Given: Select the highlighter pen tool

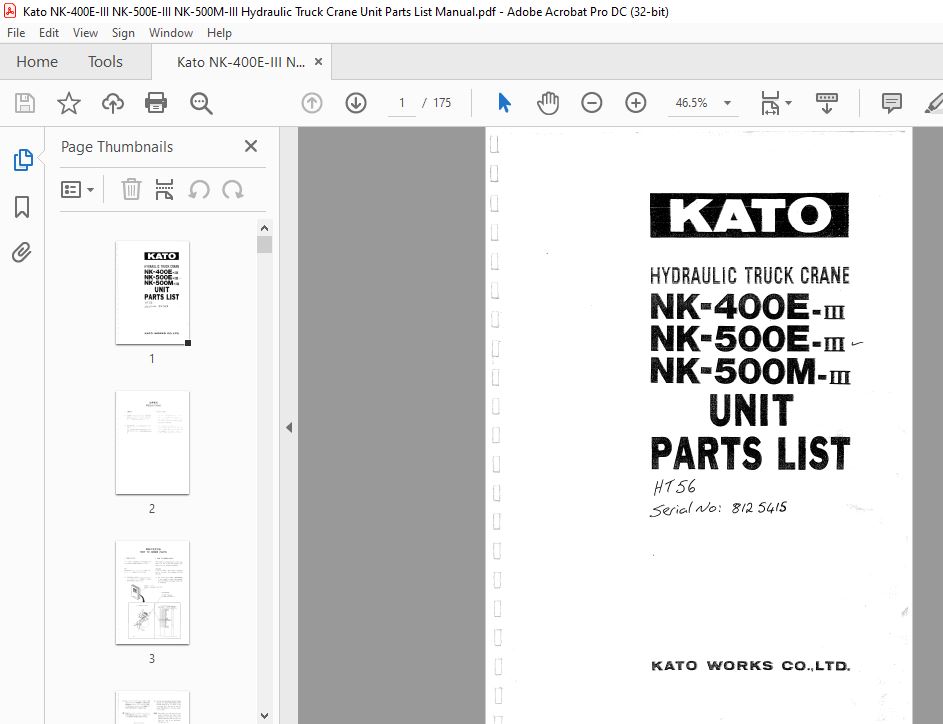Looking at the screenshot, I should [933, 103].
